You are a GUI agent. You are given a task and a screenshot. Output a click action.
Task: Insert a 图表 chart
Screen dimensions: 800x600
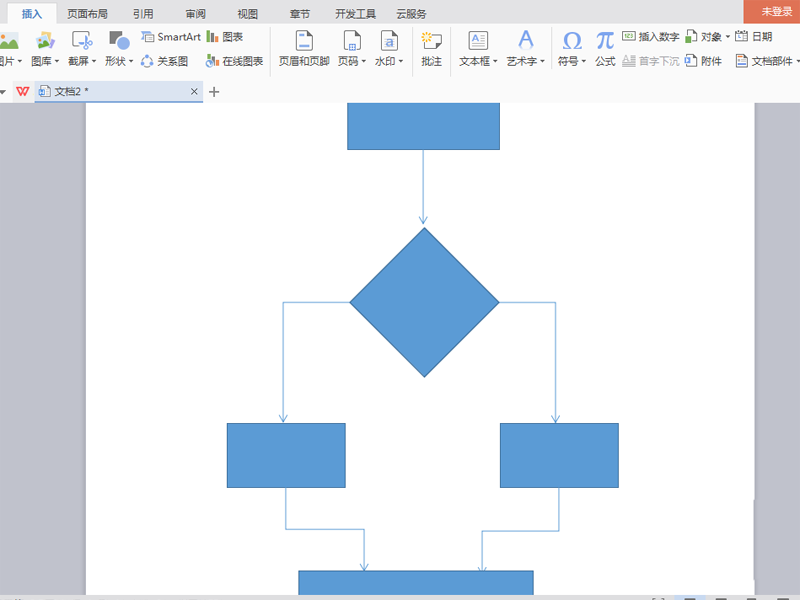click(225, 37)
